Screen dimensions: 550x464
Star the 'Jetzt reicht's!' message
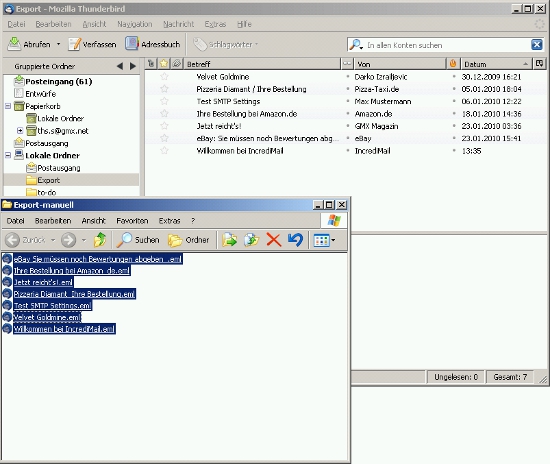[164, 126]
